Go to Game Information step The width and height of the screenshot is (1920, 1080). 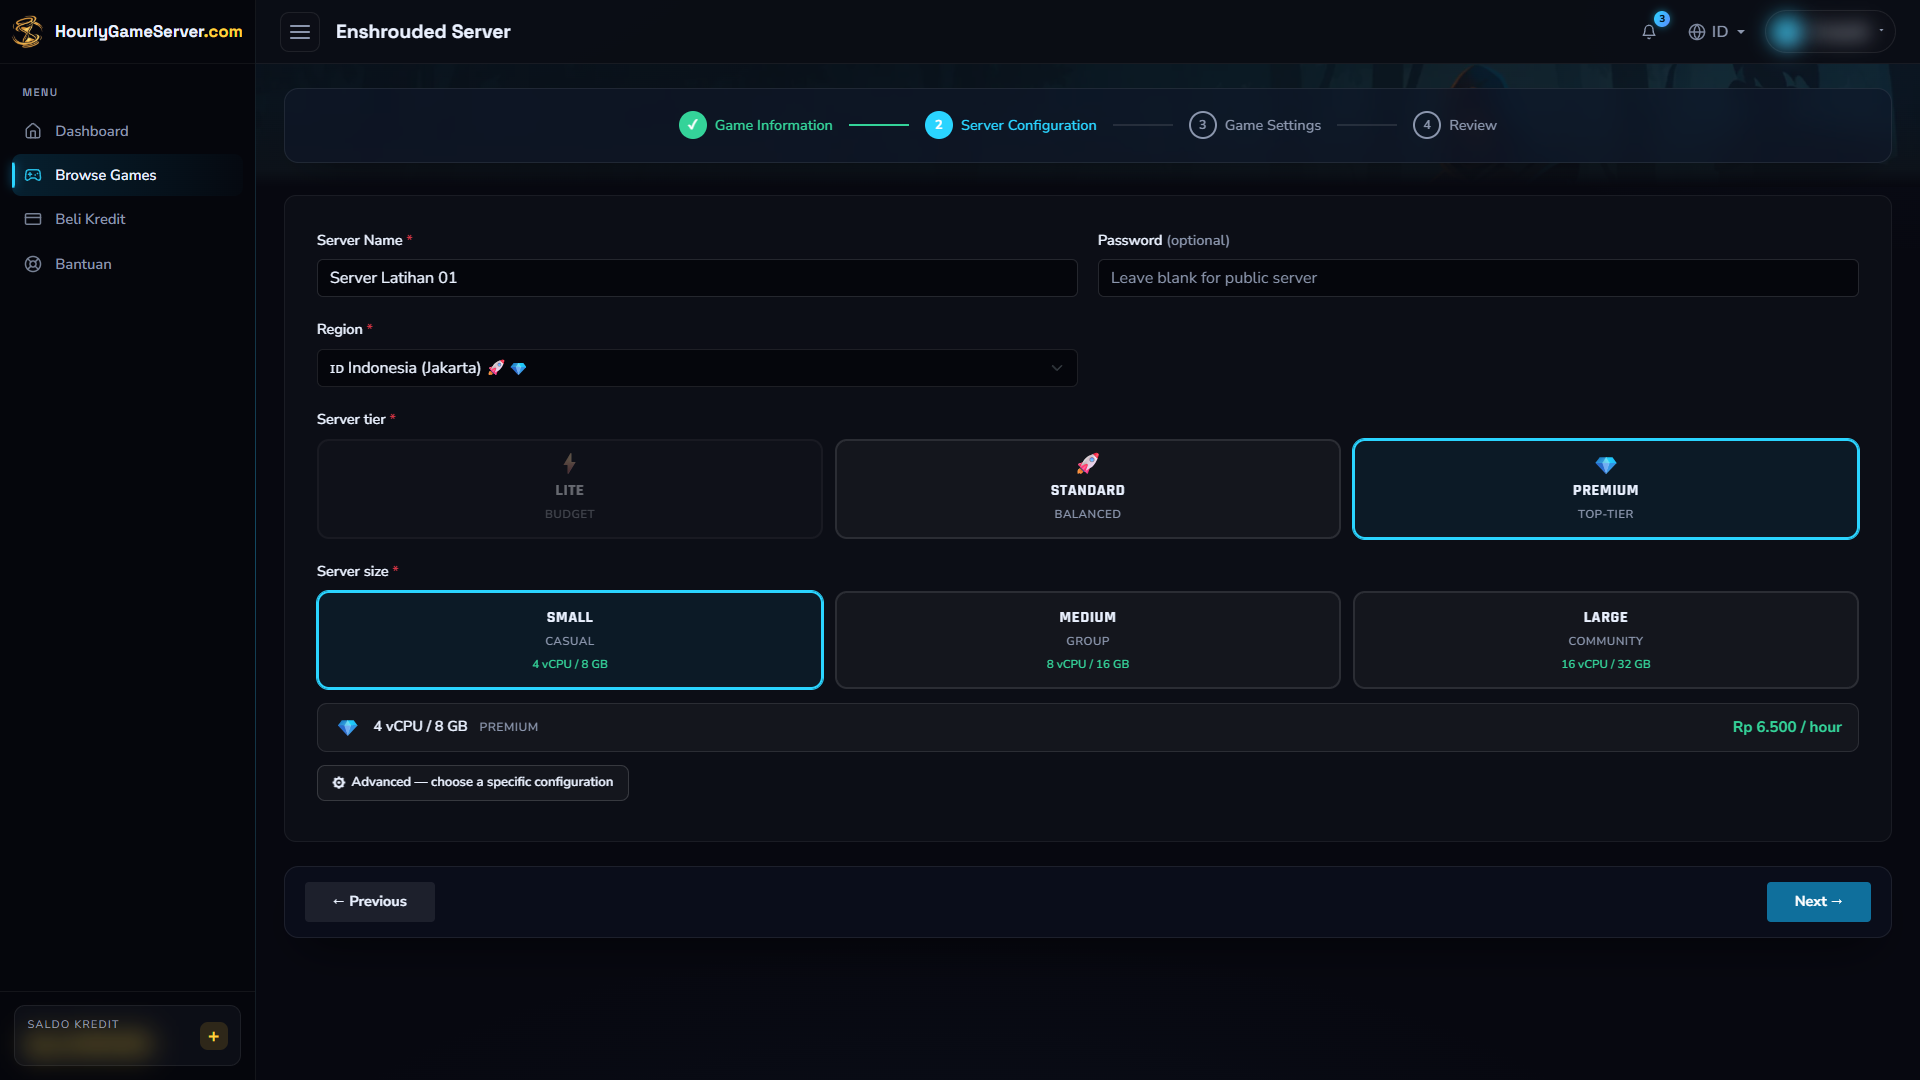(x=756, y=125)
